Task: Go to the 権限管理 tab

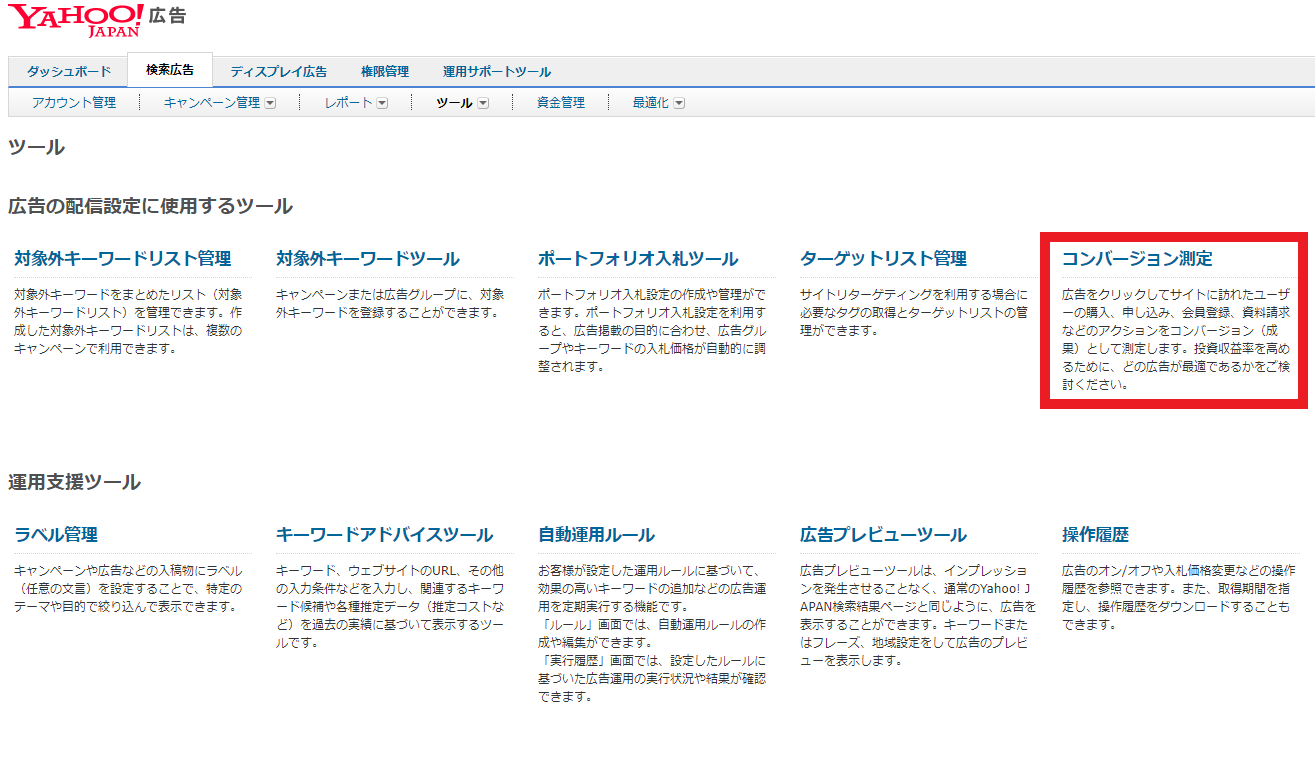Action: coord(385,71)
